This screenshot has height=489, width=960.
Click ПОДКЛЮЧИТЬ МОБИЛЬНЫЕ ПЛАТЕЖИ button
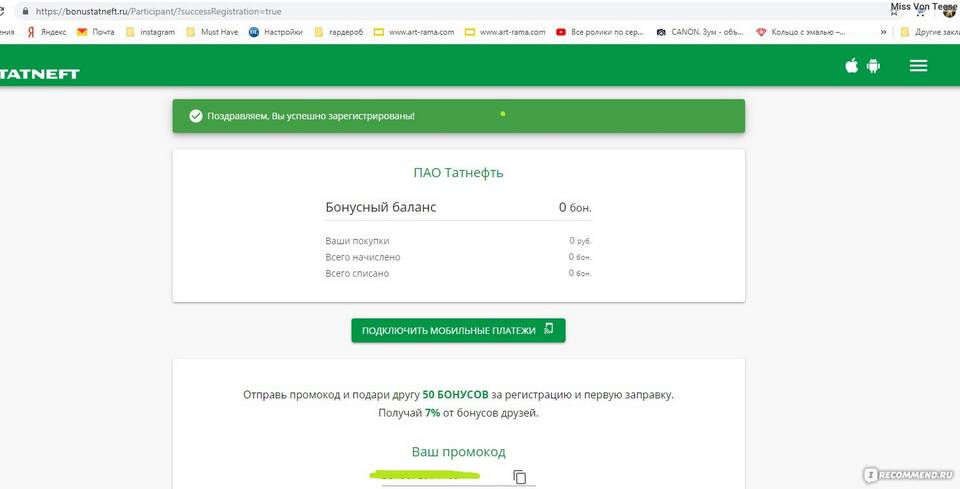pos(458,330)
